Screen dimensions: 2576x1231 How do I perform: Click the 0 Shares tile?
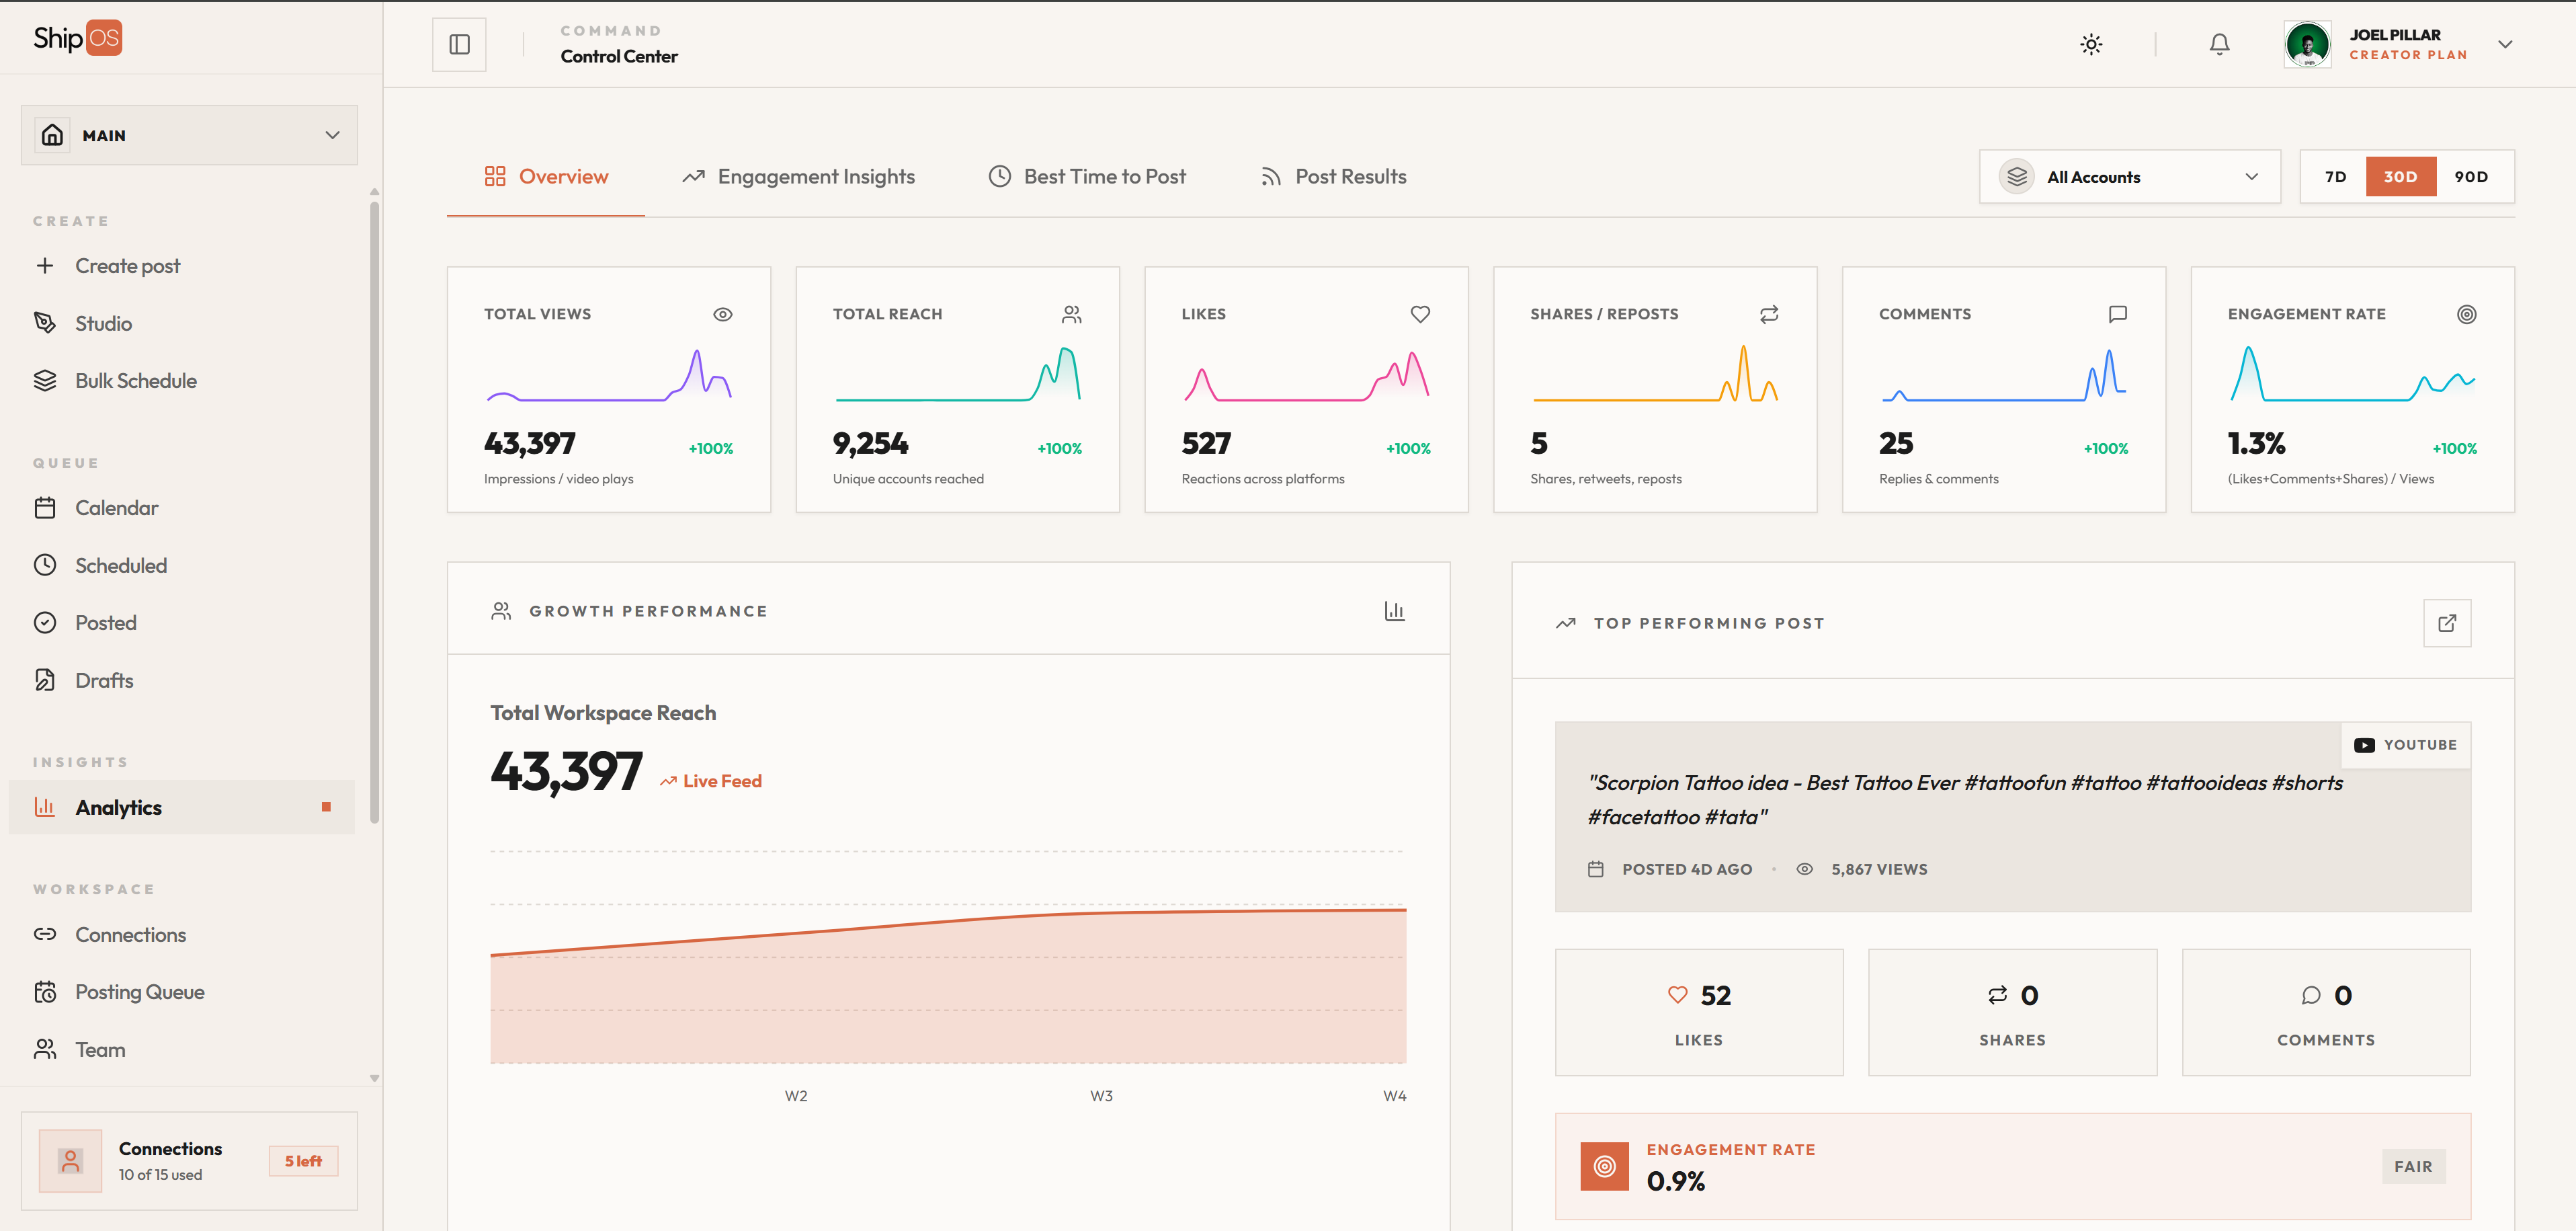click(2012, 1012)
